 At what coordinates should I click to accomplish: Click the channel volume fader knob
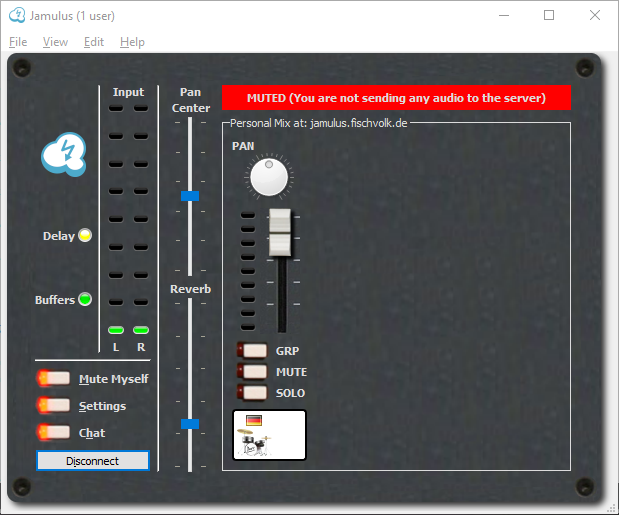tap(280, 233)
